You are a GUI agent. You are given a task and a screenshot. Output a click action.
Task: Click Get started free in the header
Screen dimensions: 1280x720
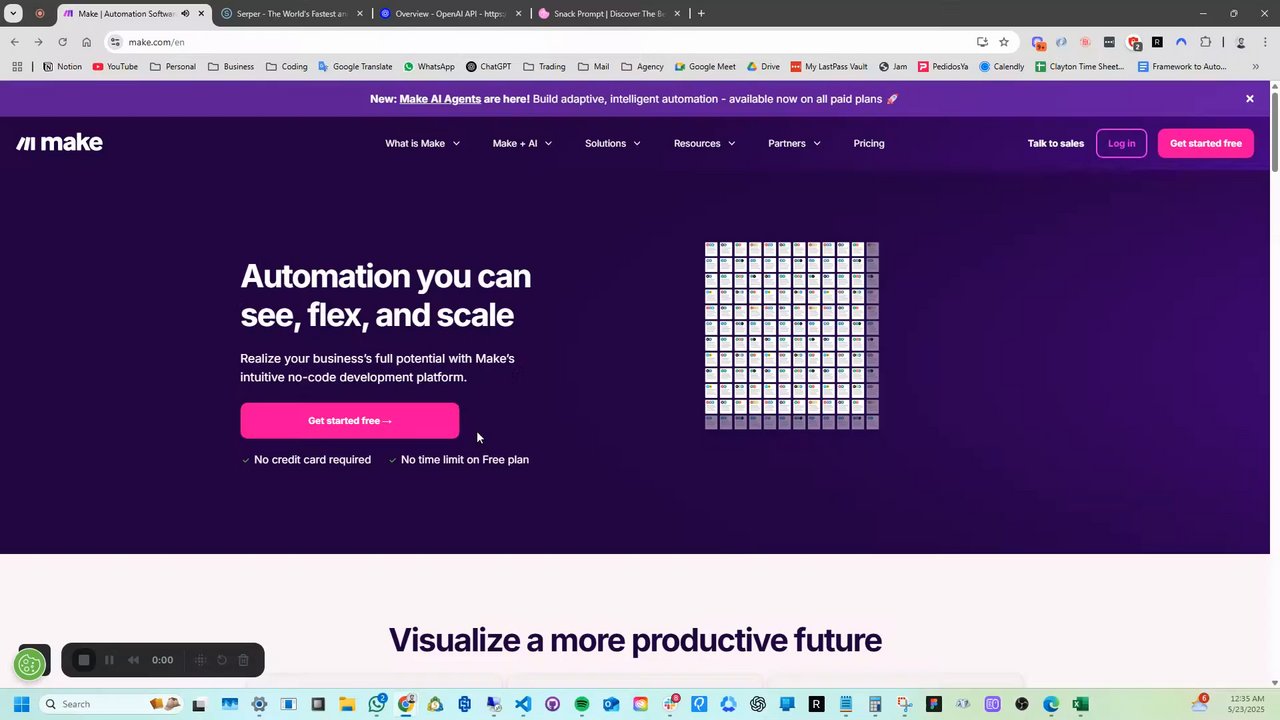pos(1205,143)
